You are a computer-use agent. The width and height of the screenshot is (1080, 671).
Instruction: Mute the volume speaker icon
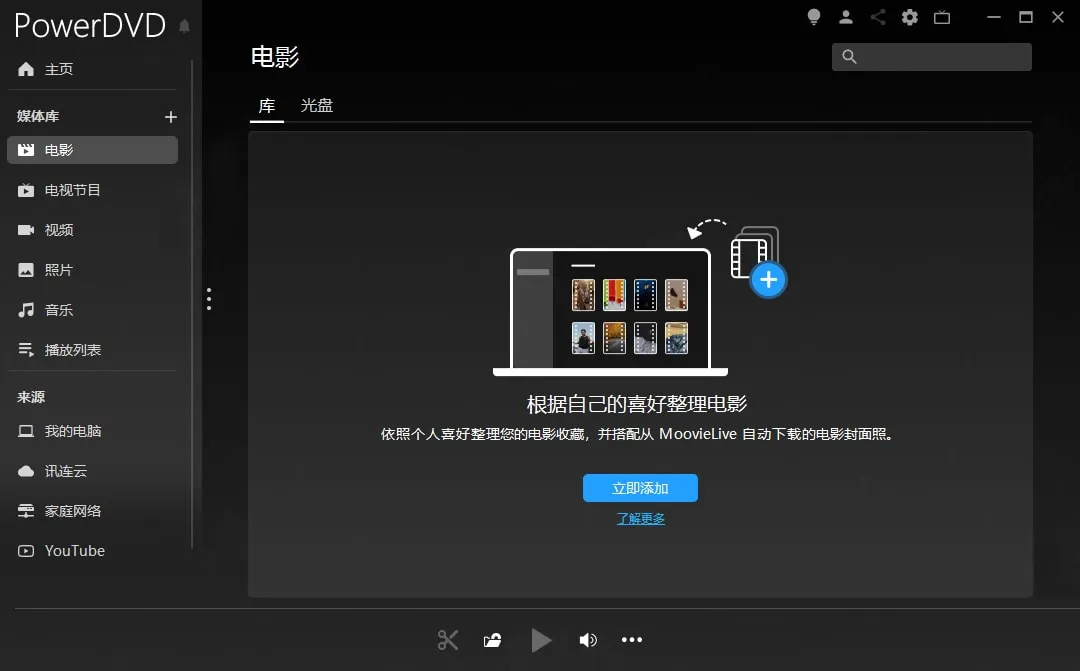588,640
